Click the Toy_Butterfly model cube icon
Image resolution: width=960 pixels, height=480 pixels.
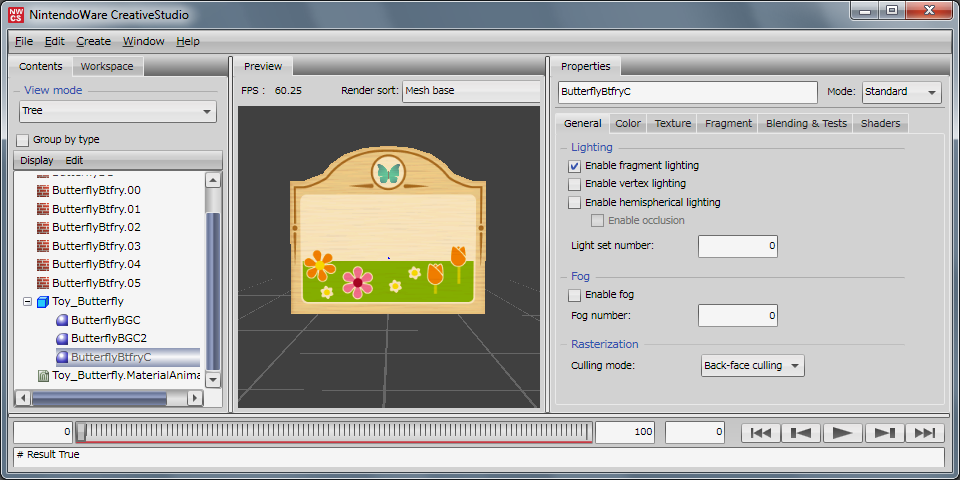click(43, 302)
